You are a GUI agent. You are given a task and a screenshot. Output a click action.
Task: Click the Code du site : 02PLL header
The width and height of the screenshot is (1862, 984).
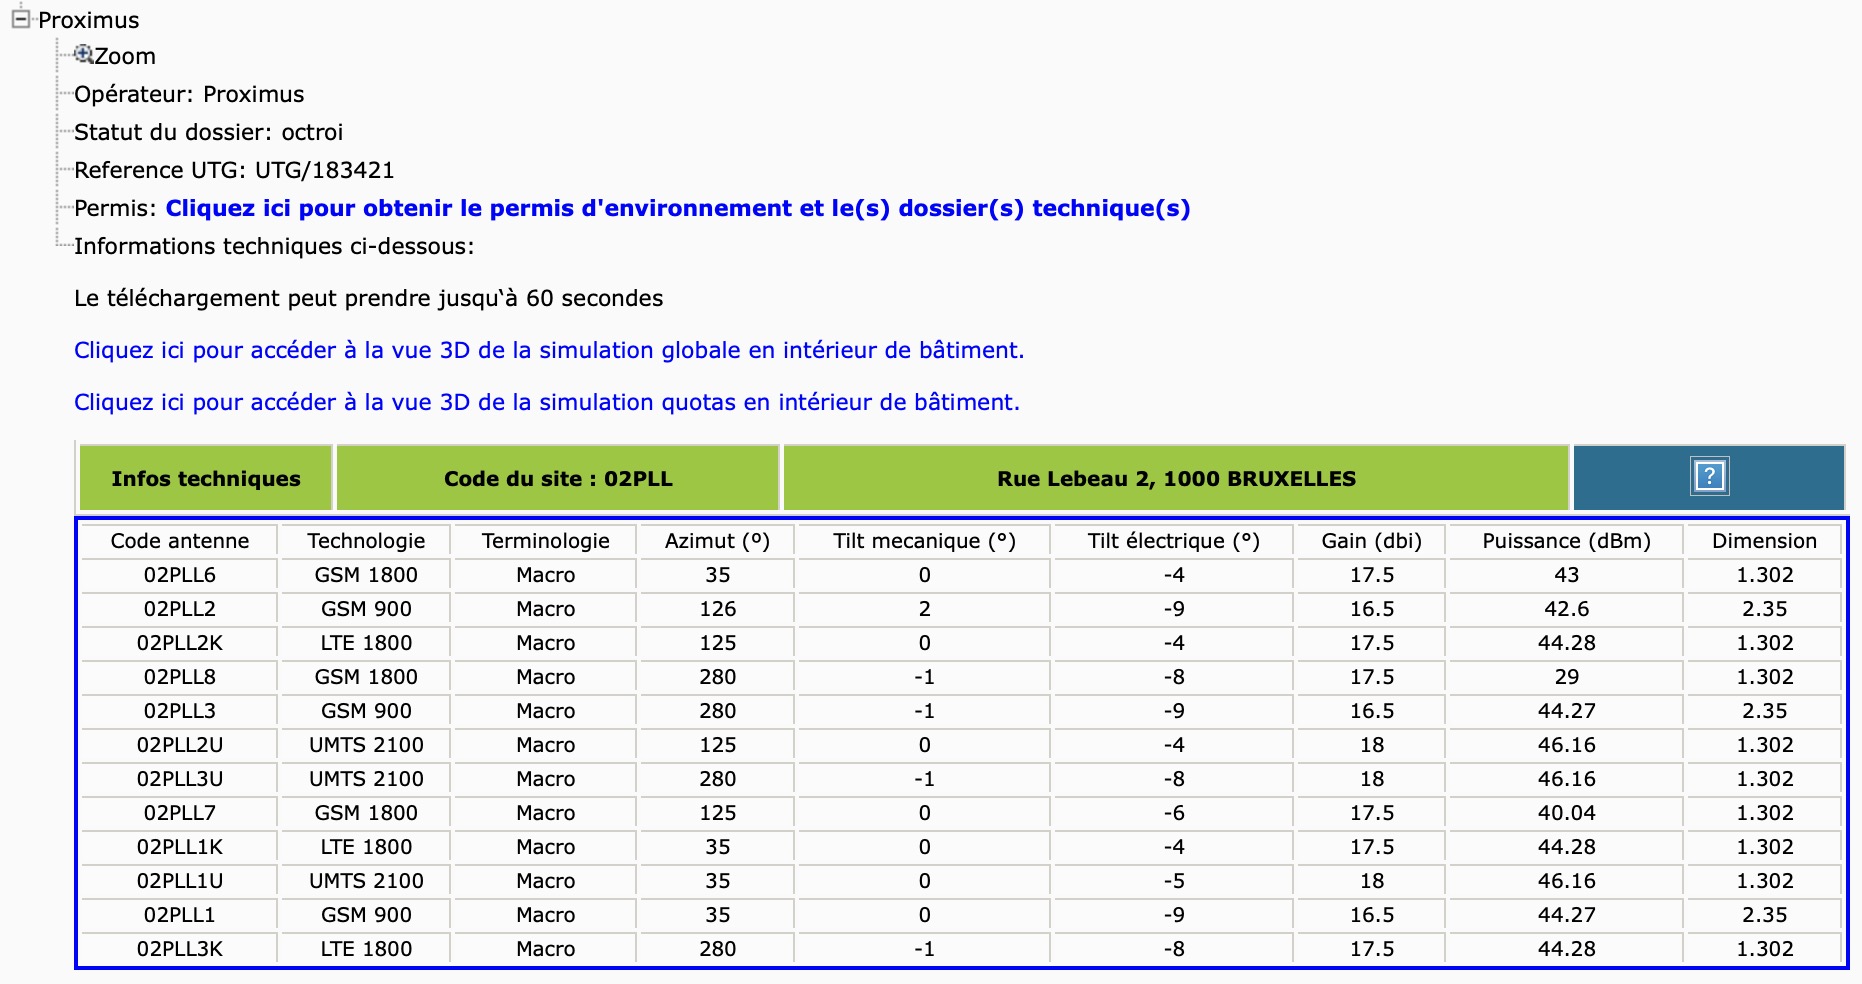558,478
